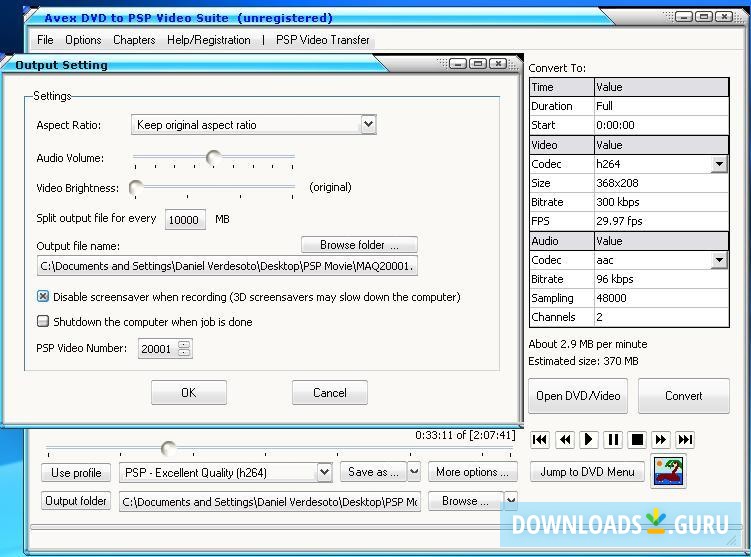Open the Options menu
The image size is (751, 557).
pos(83,40)
